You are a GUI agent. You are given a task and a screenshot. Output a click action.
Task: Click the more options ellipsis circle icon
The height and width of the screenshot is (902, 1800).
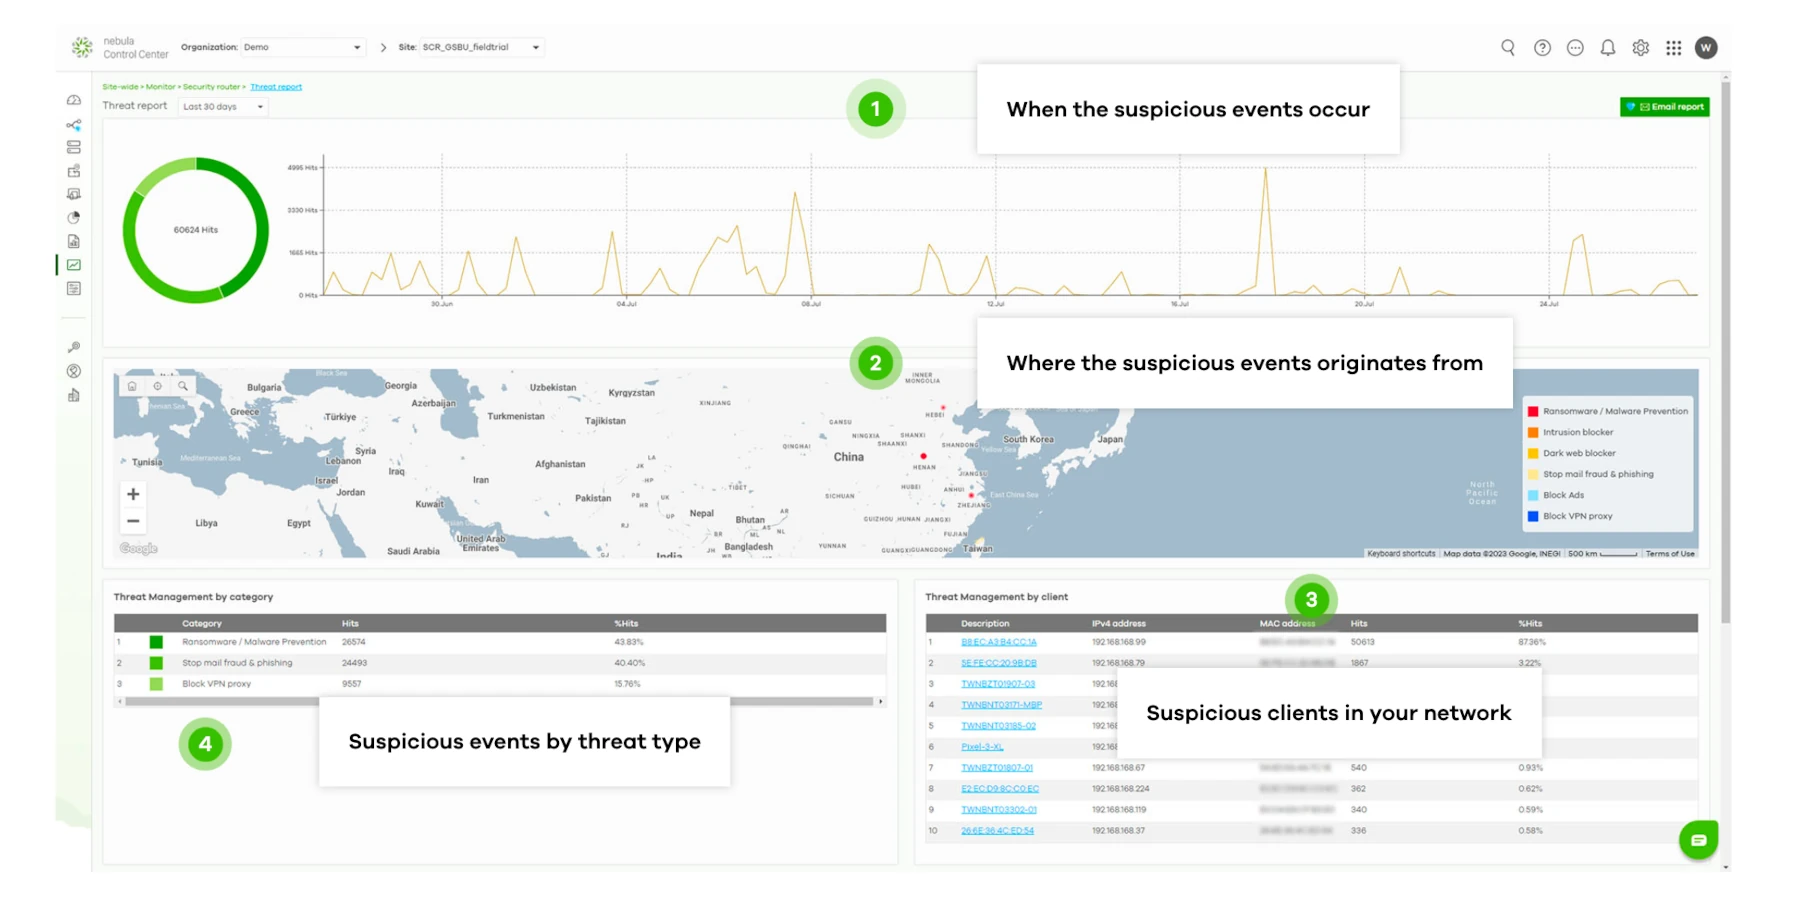[1575, 48]
